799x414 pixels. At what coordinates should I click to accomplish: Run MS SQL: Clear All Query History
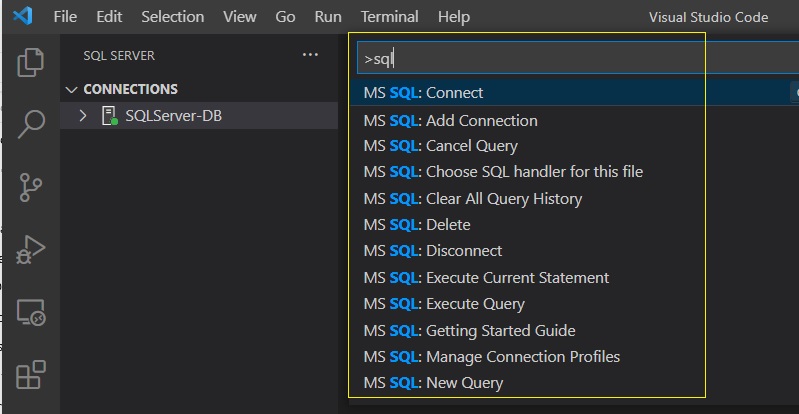coord(574,198)
